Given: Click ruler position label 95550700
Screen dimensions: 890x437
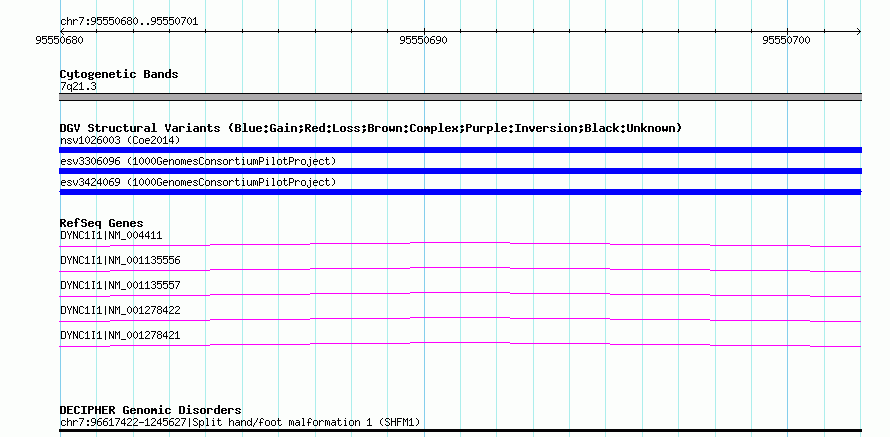Looking at the screenshot, I should click(787, 40).
